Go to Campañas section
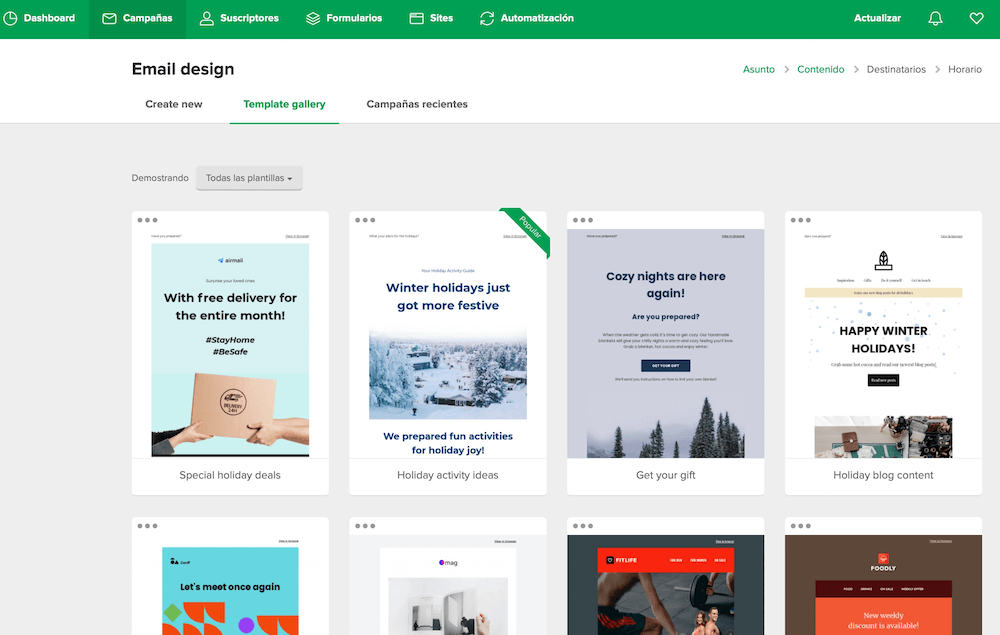This screenshot has height=635, width=1000. 137,18
